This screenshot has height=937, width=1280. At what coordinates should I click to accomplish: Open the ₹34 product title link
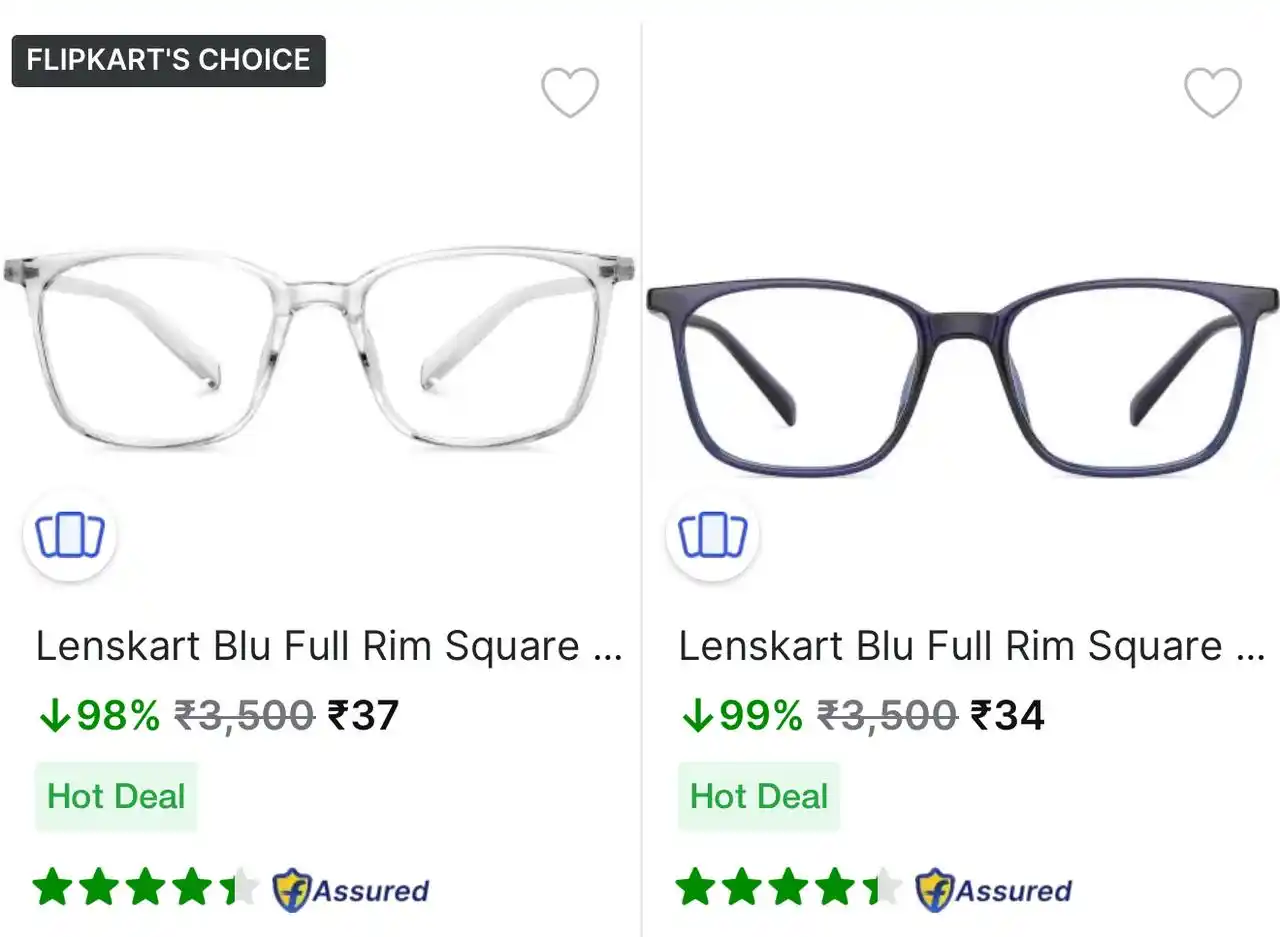coord(973,646)
